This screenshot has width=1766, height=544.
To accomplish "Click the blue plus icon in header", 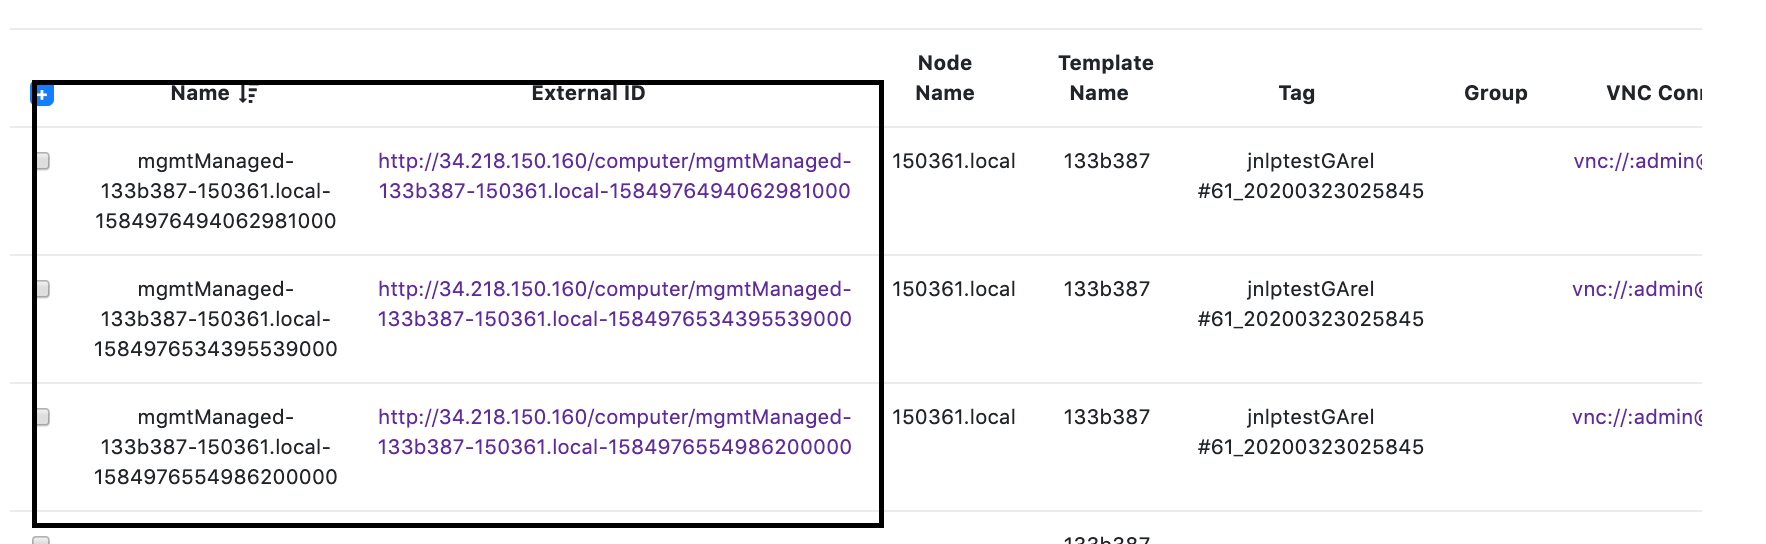I will [43, 95].
